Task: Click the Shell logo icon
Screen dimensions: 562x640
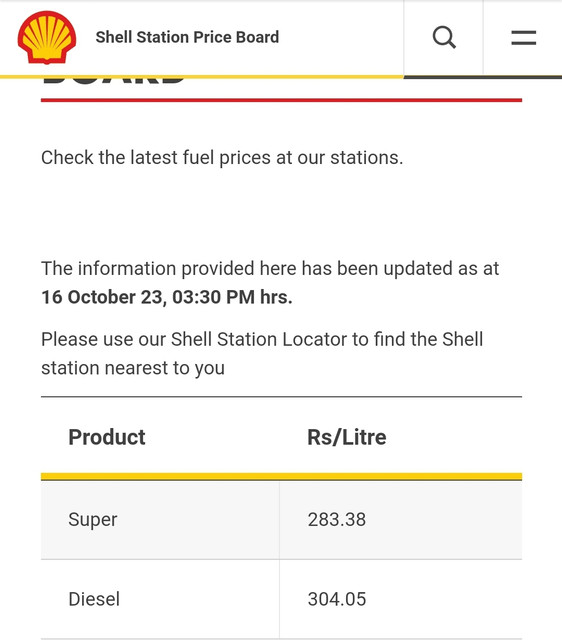Action: (x=47, y=37)
